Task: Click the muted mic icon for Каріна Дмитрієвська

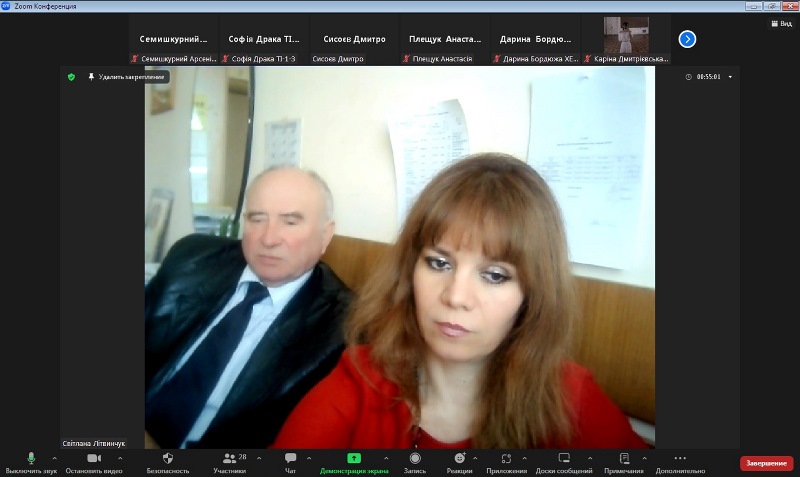Action: pyautogui.click(x=587, y=59)
